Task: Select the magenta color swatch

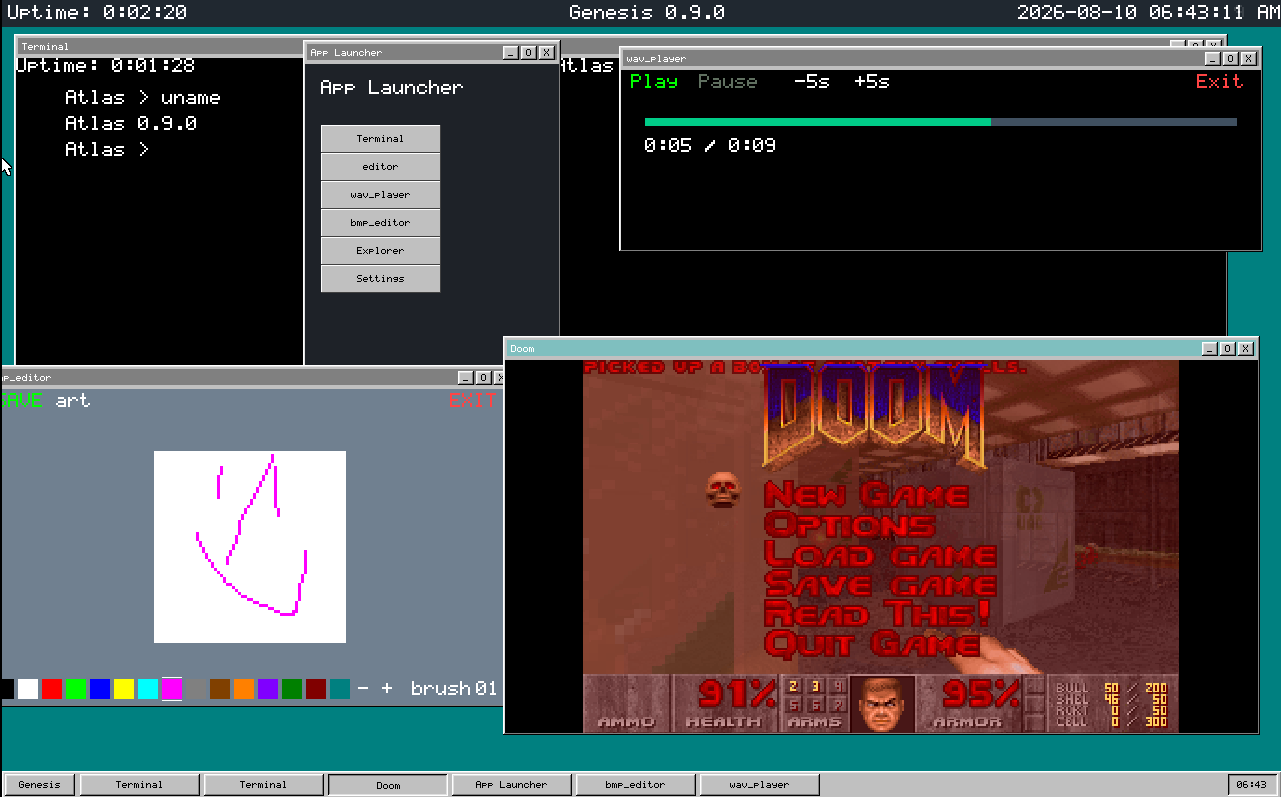Action: coord(172,689)
